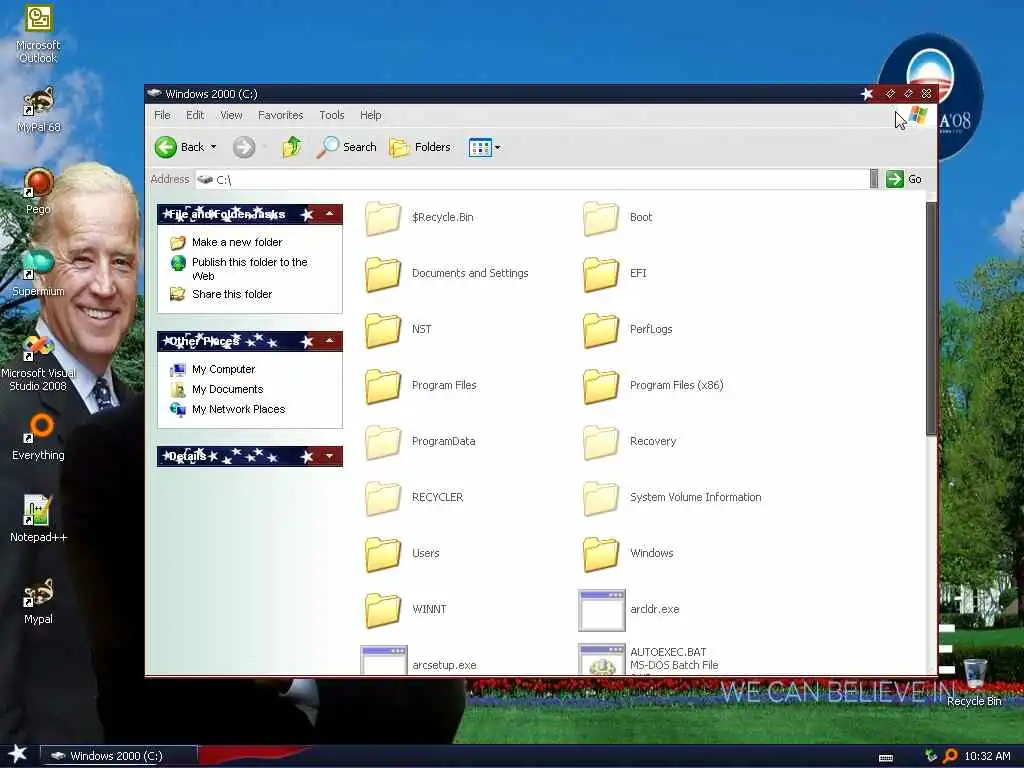The width and height of the screenshot is (1024, 768).
Task: Open the Help menu
Action: [x=370, y=115]
